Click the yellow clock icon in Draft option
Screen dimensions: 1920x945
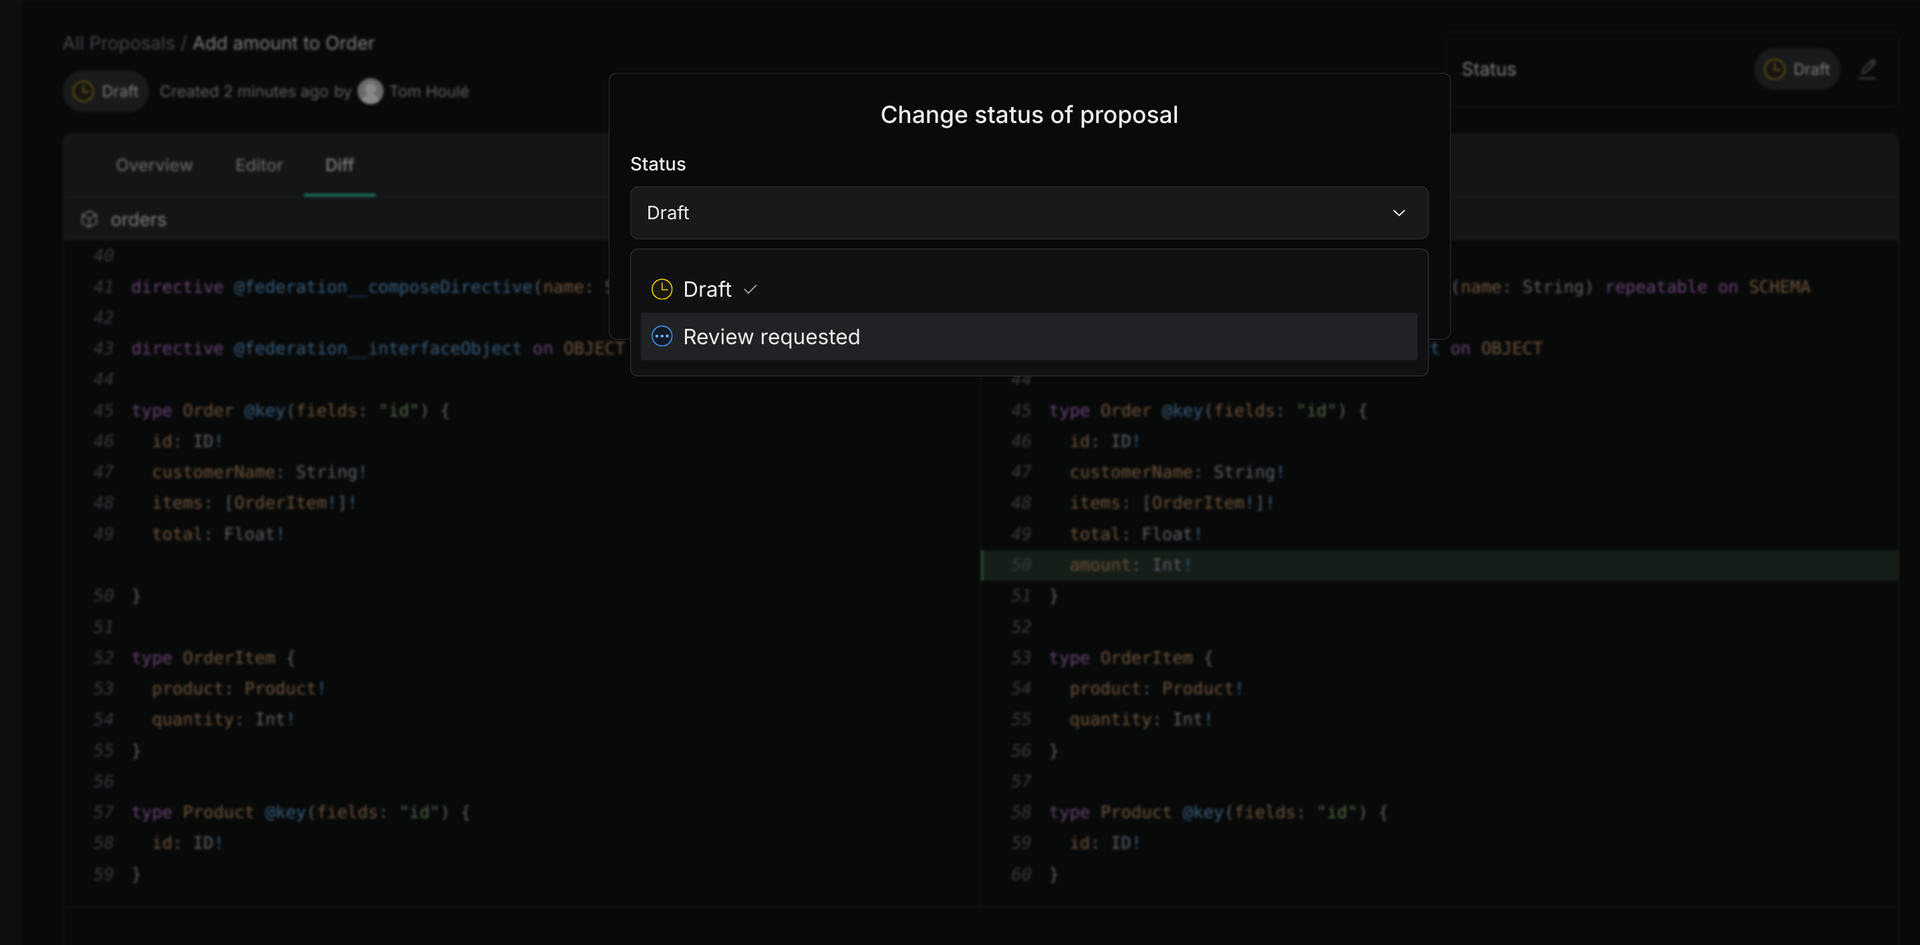[x=662, y=290]
